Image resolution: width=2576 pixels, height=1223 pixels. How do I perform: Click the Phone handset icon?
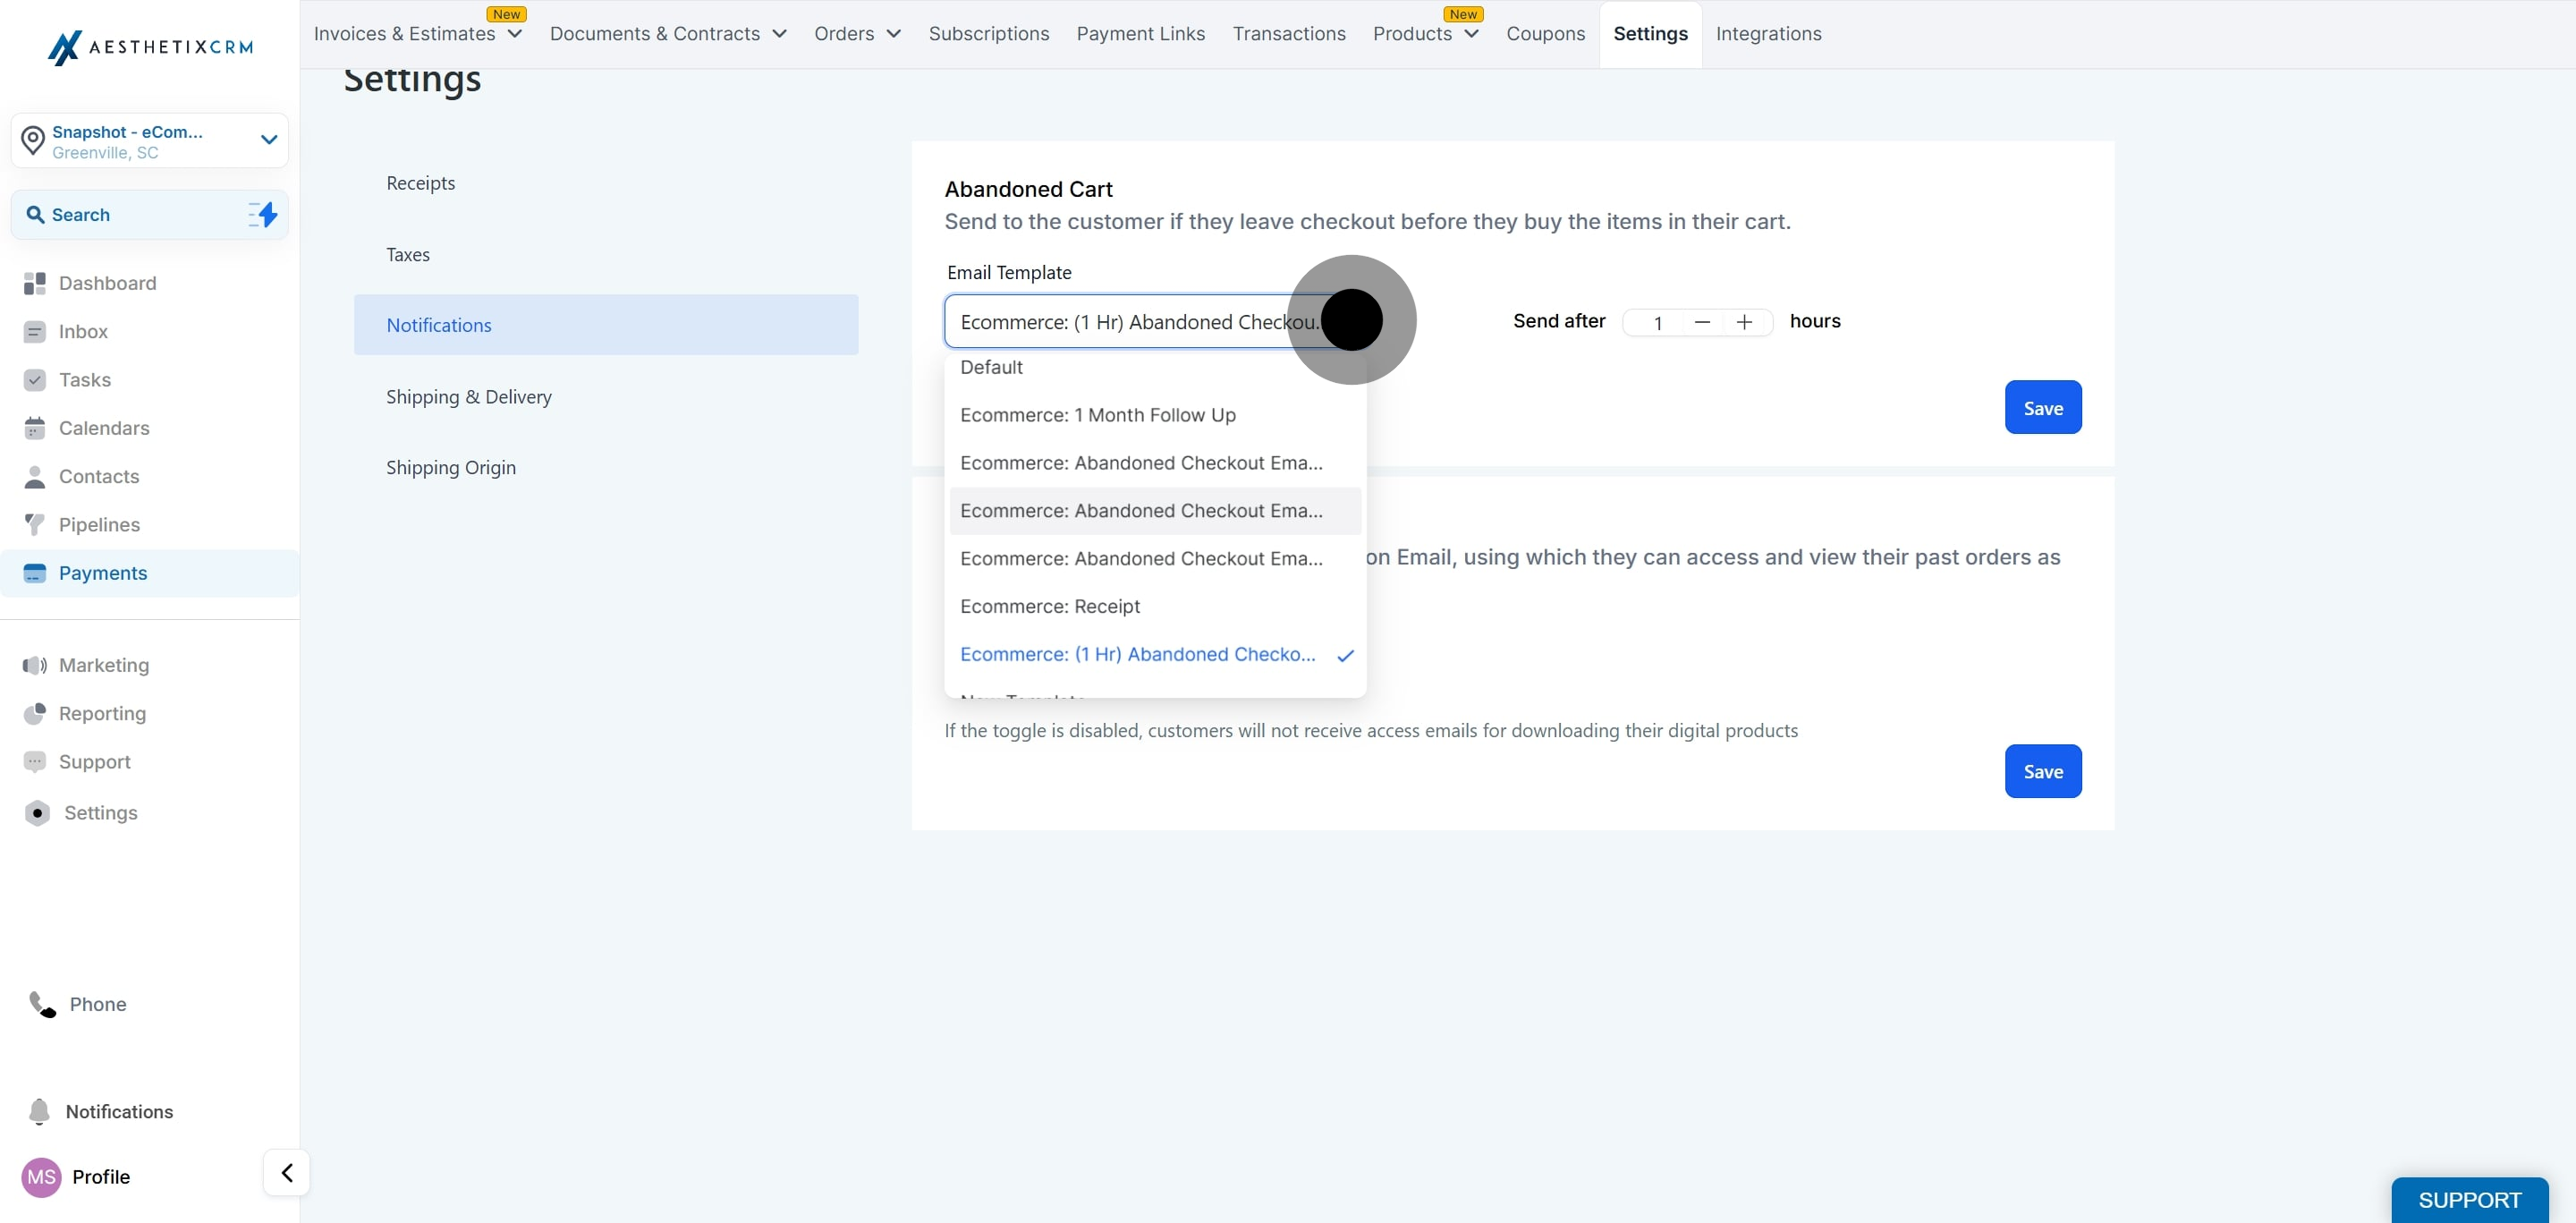coord(42,1004)
